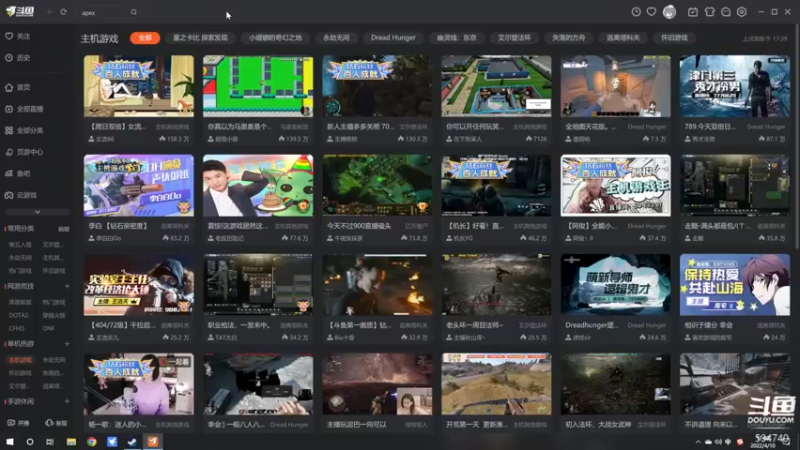Click Douyu app icon in taskbar
Viewport: 800px width, 450px height.
click(153, 441)
